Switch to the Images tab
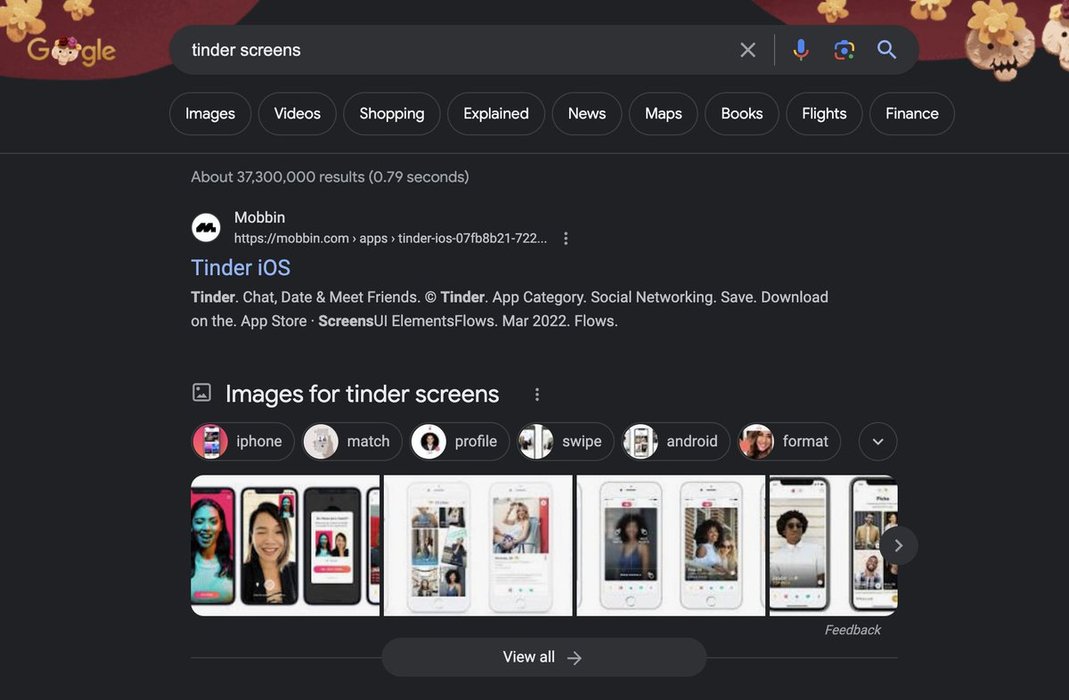 210,114
